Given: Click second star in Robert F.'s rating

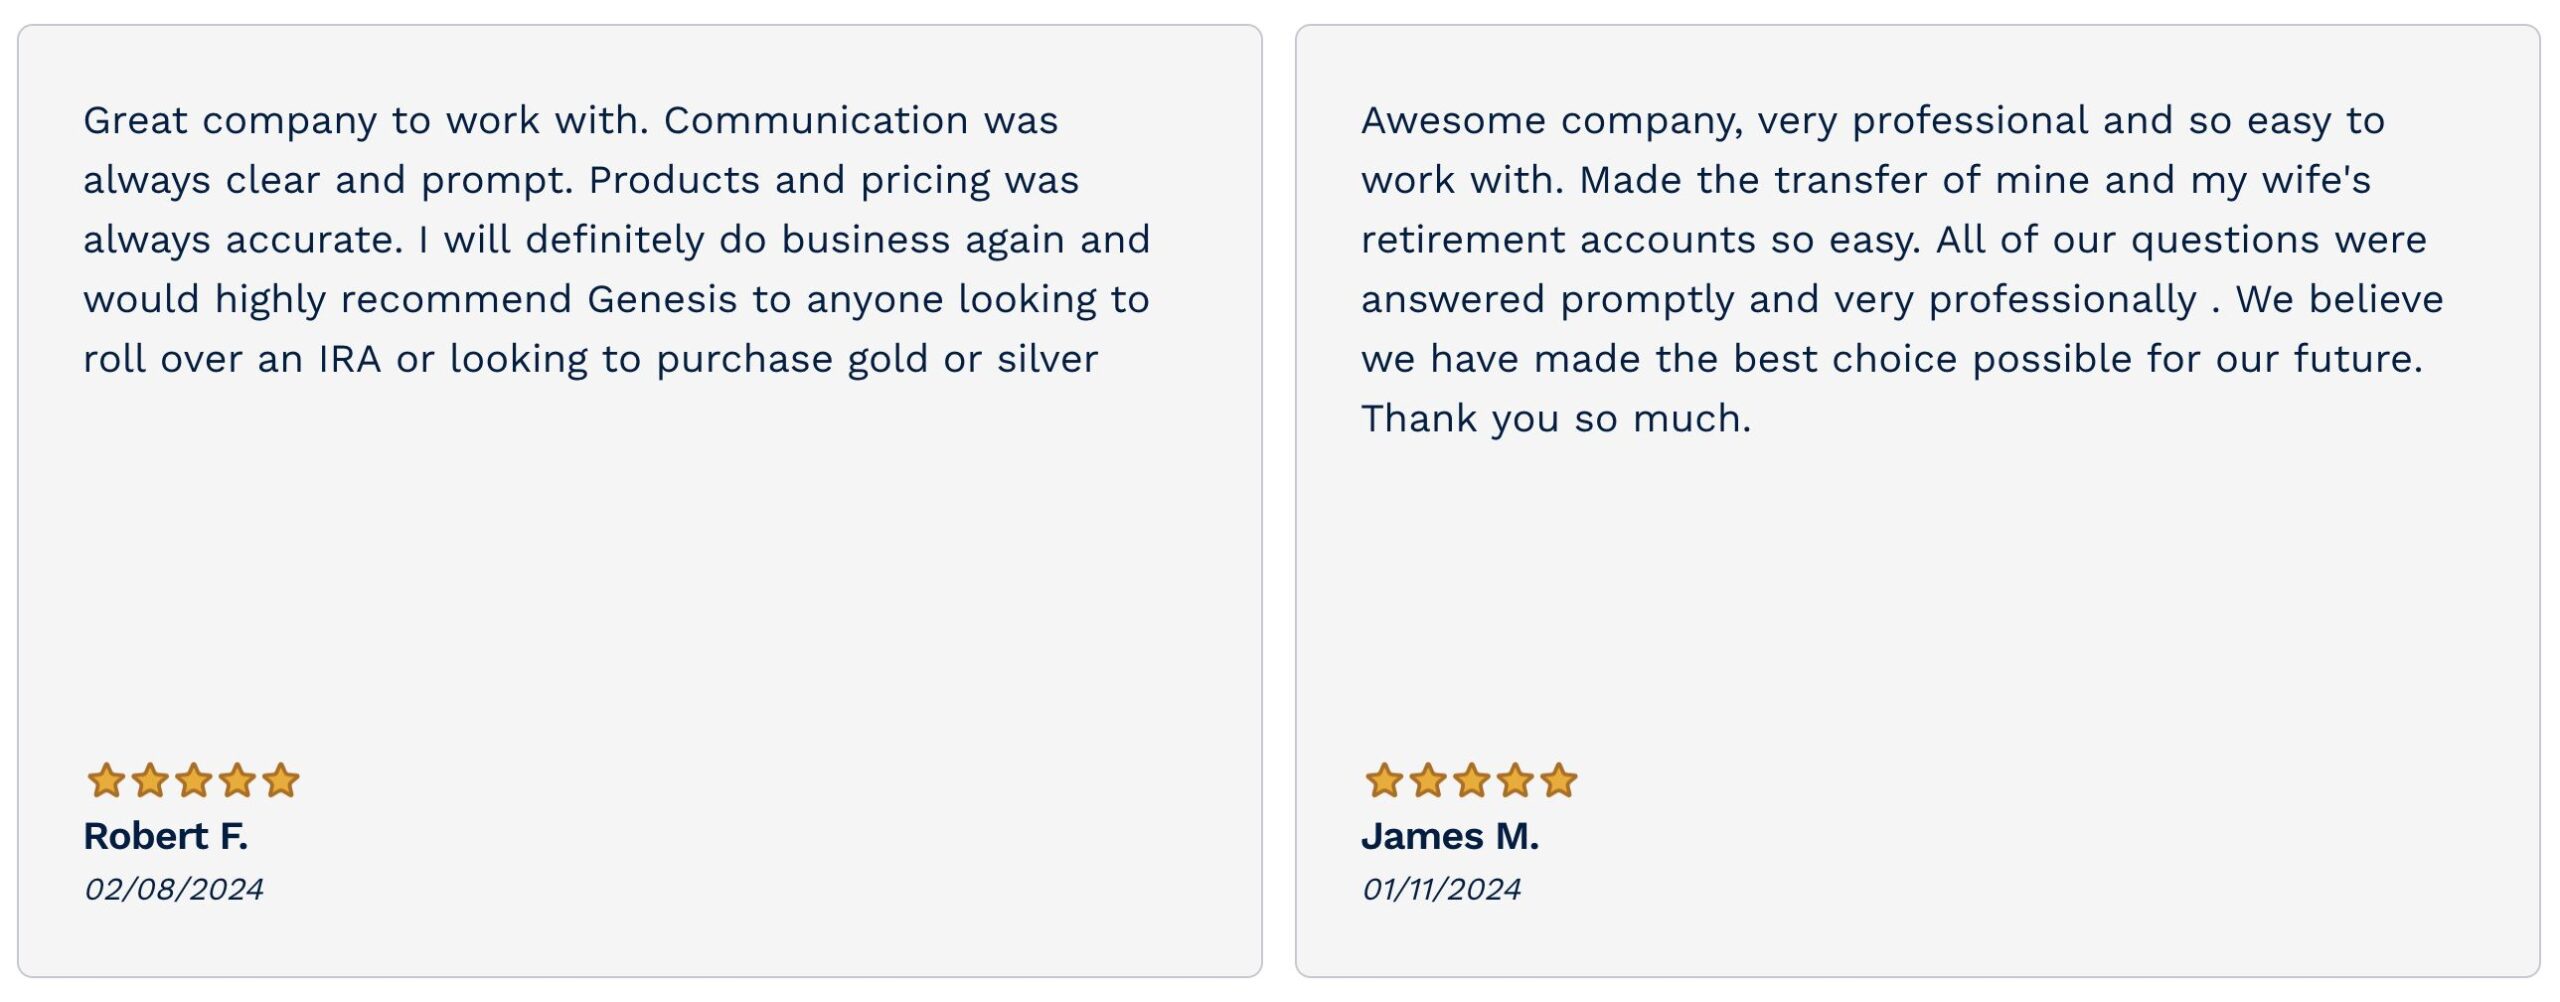Looking at the screenshot, I should tap(150, 781).
